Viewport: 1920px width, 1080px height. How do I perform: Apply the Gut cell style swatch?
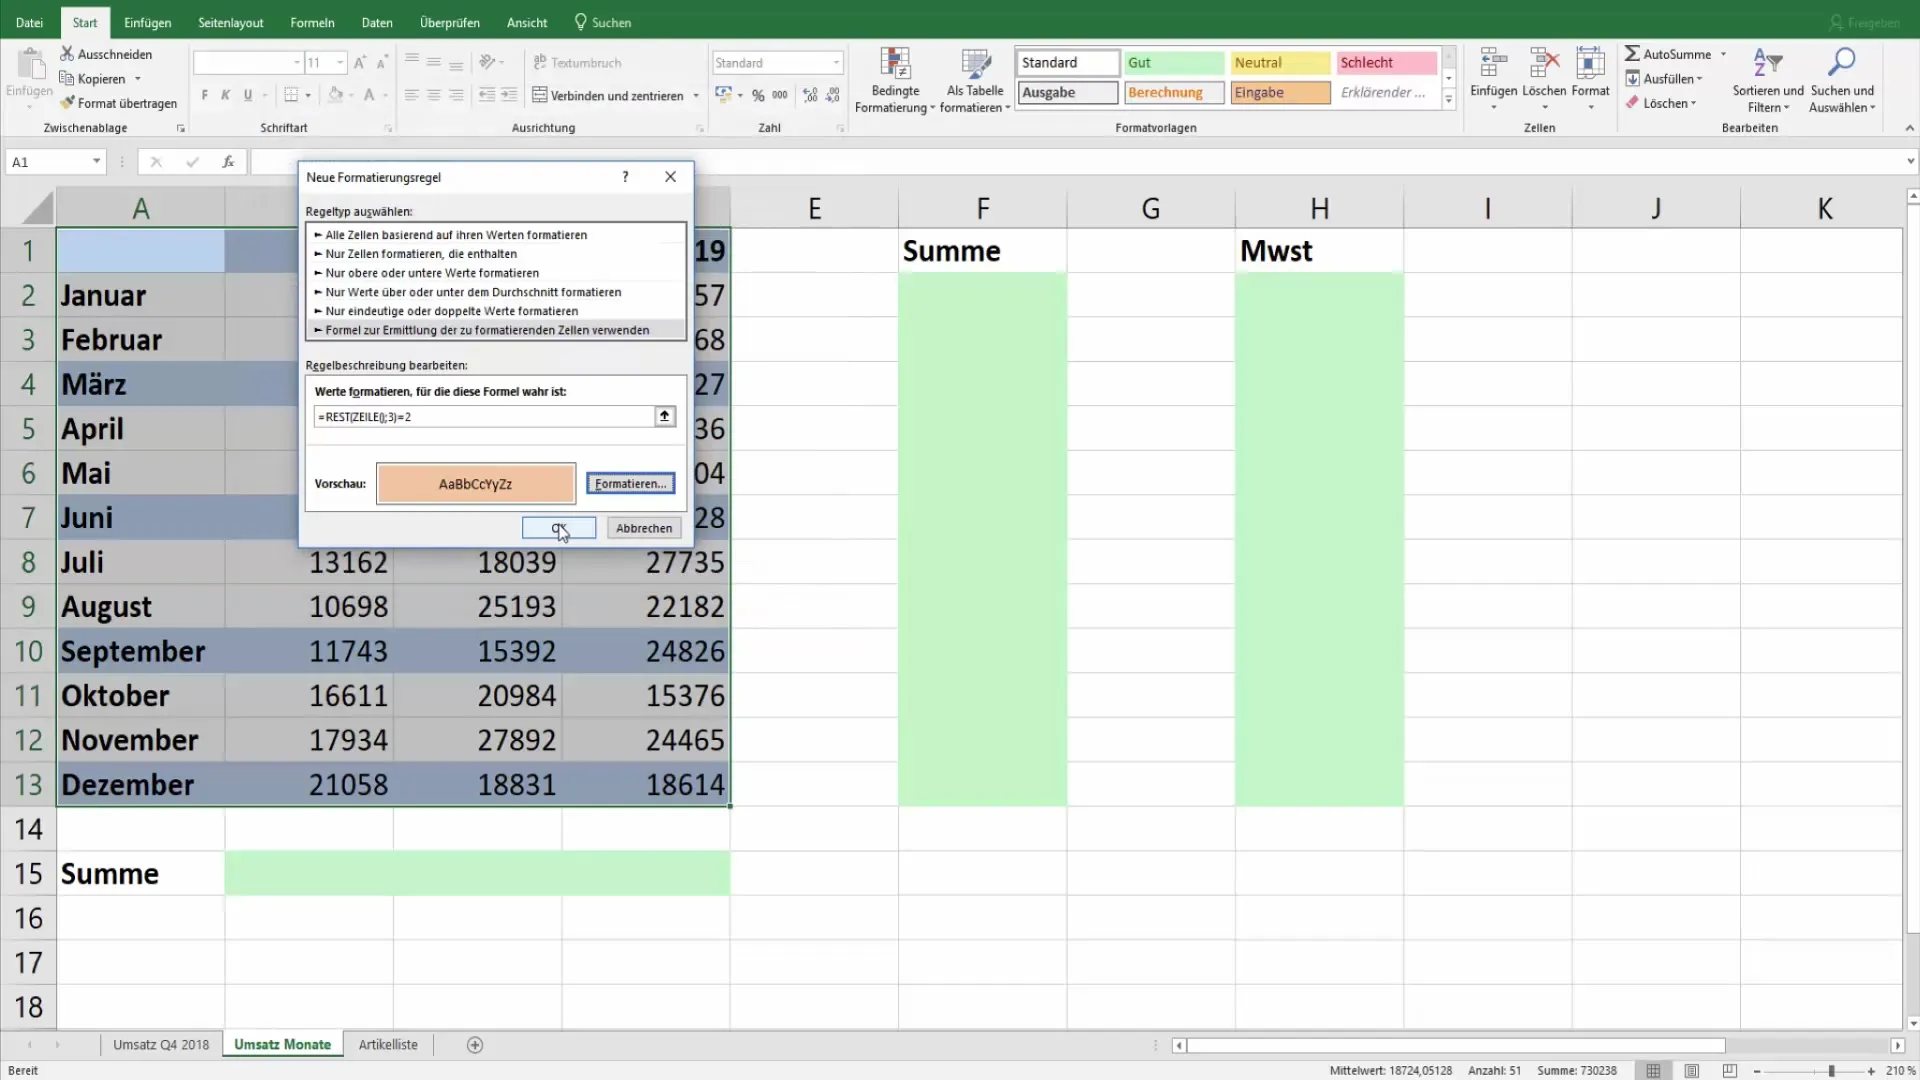(1174, 62)
